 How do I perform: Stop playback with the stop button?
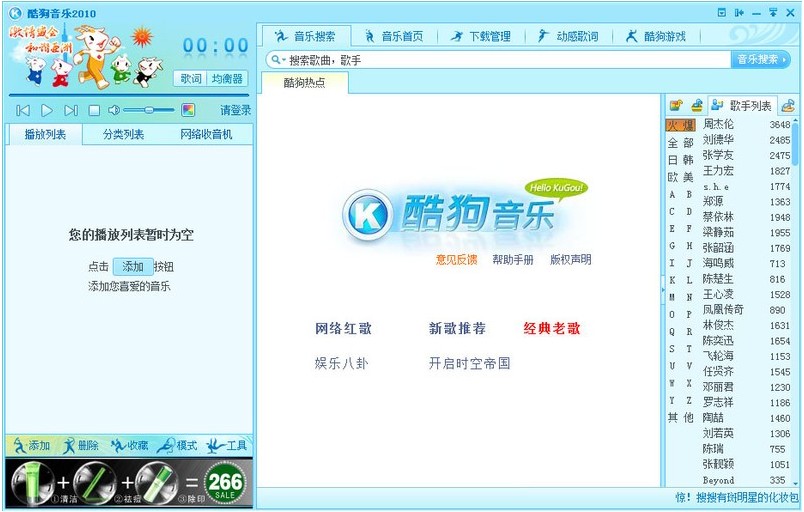[94, 110]
